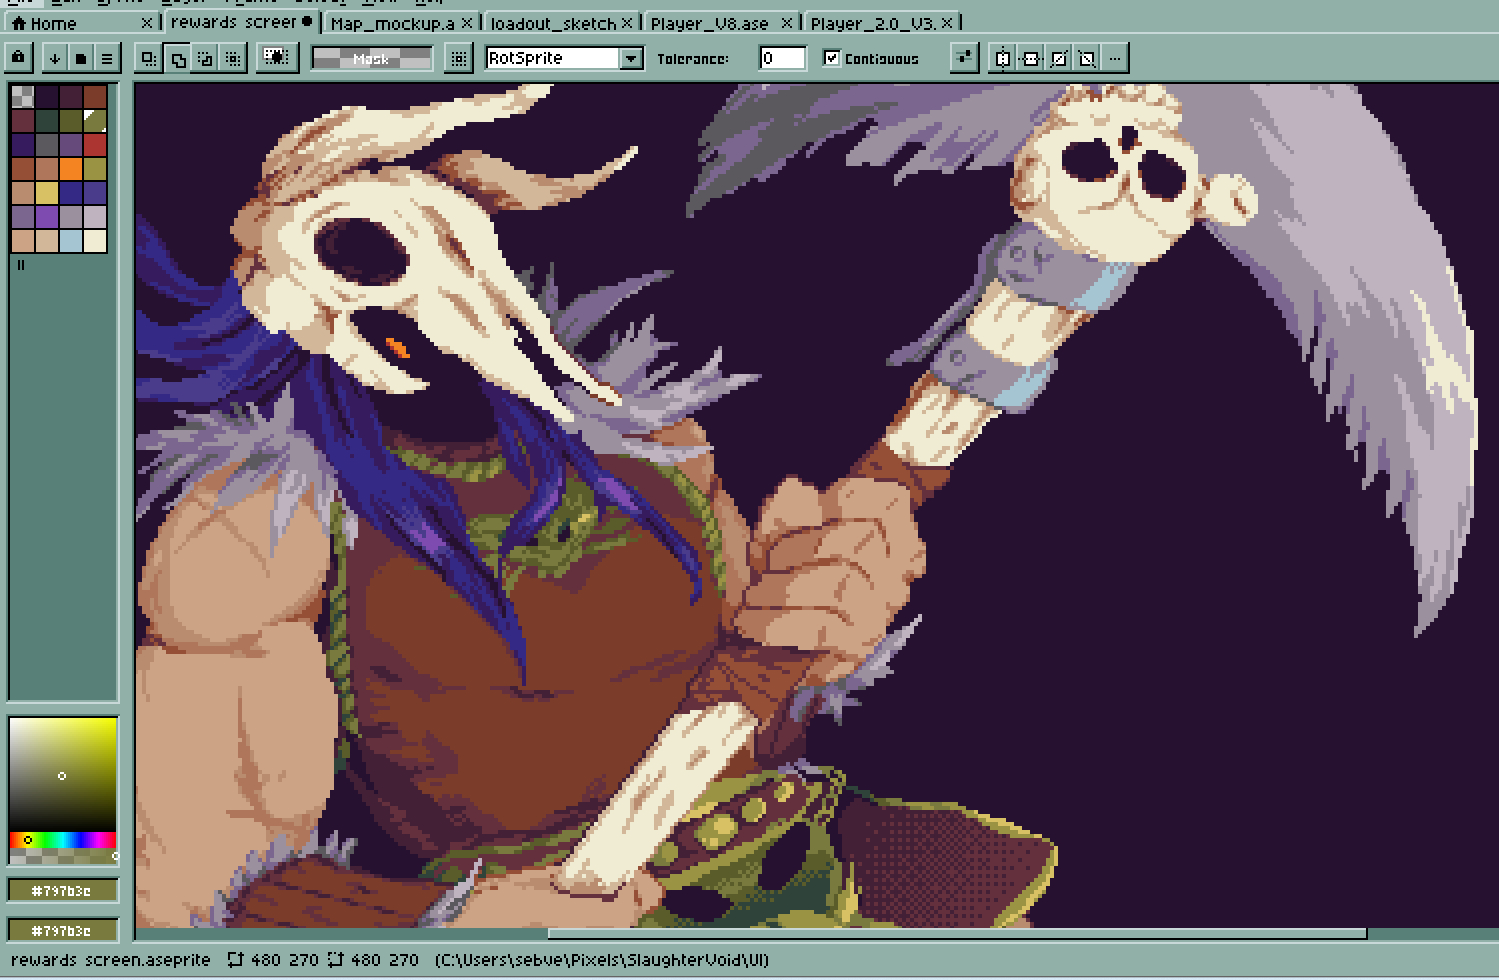Select the intersect selection mode icon
This screenshot has width=1499, height=980.
[233, 58]
